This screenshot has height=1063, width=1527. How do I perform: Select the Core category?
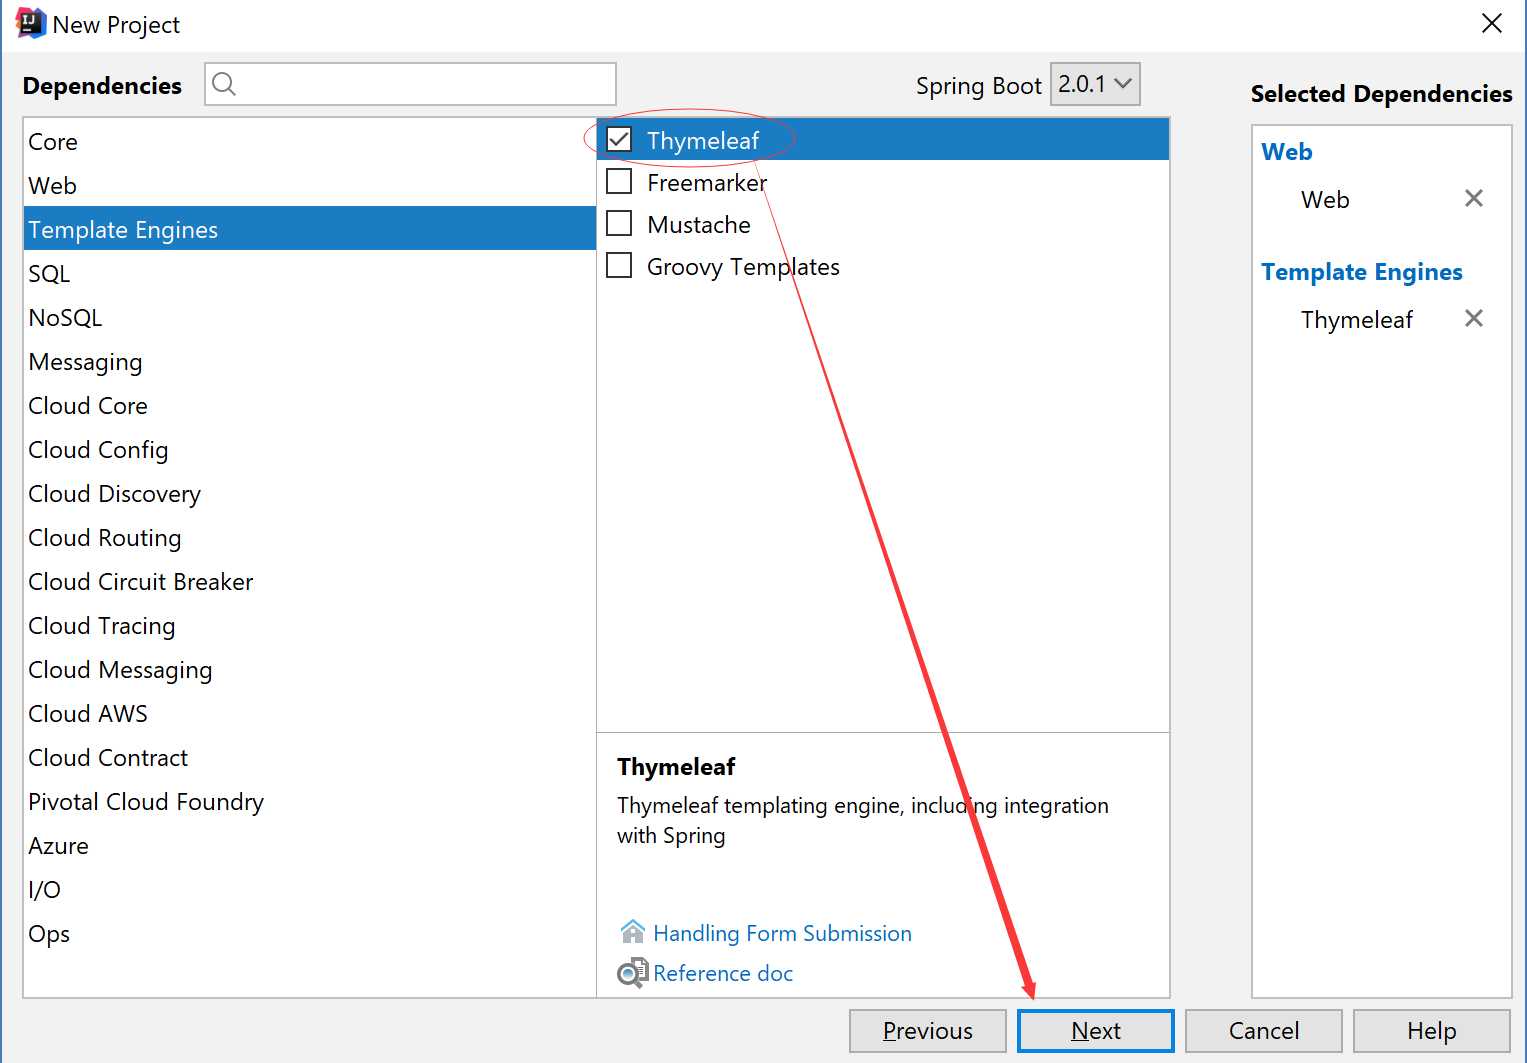tap(309, 141)
